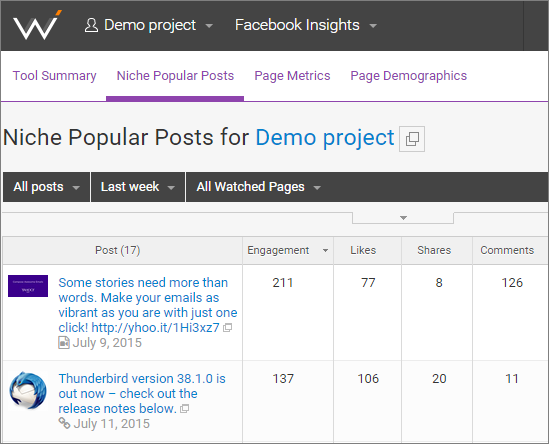Open the purple Yahoo post thumbnail

(28, 286)
